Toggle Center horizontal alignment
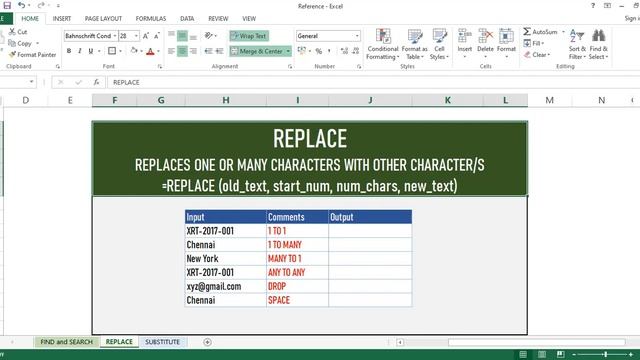The width and height of the screenshot is (640, 360). pos(182,51)
